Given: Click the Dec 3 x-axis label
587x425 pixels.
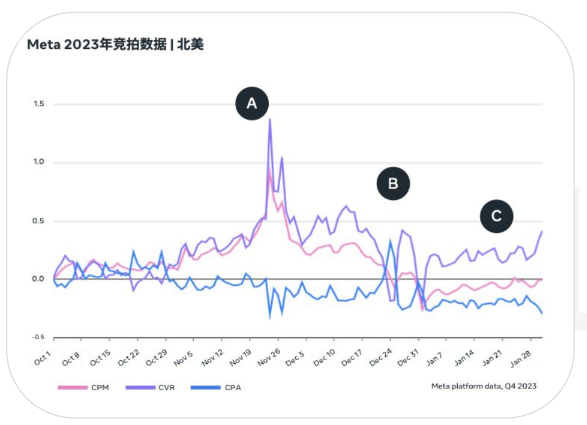Looking at the screenshot, I should 295,359.
